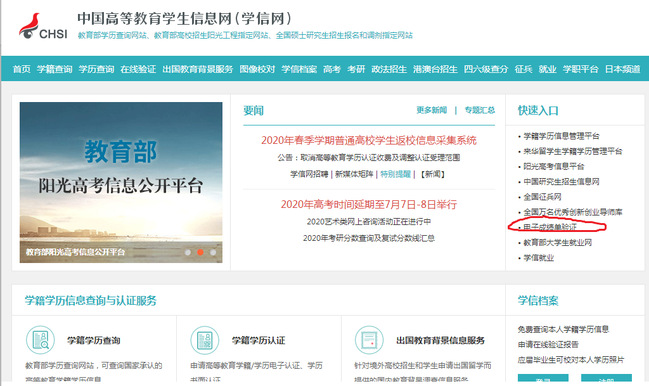
Task: Open the 教育部阳光高考 banner image
Action: pyautogui.click(x=121, y=182)
